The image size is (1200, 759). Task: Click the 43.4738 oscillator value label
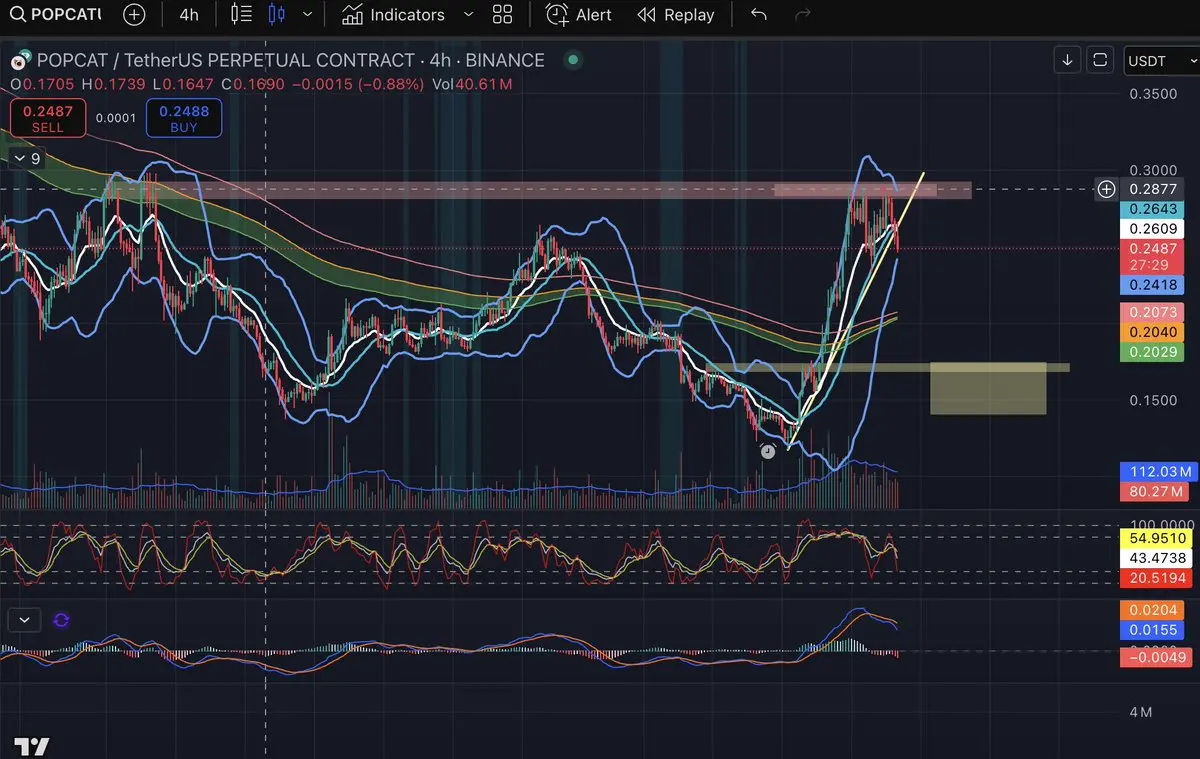[x=1158, y=559]
